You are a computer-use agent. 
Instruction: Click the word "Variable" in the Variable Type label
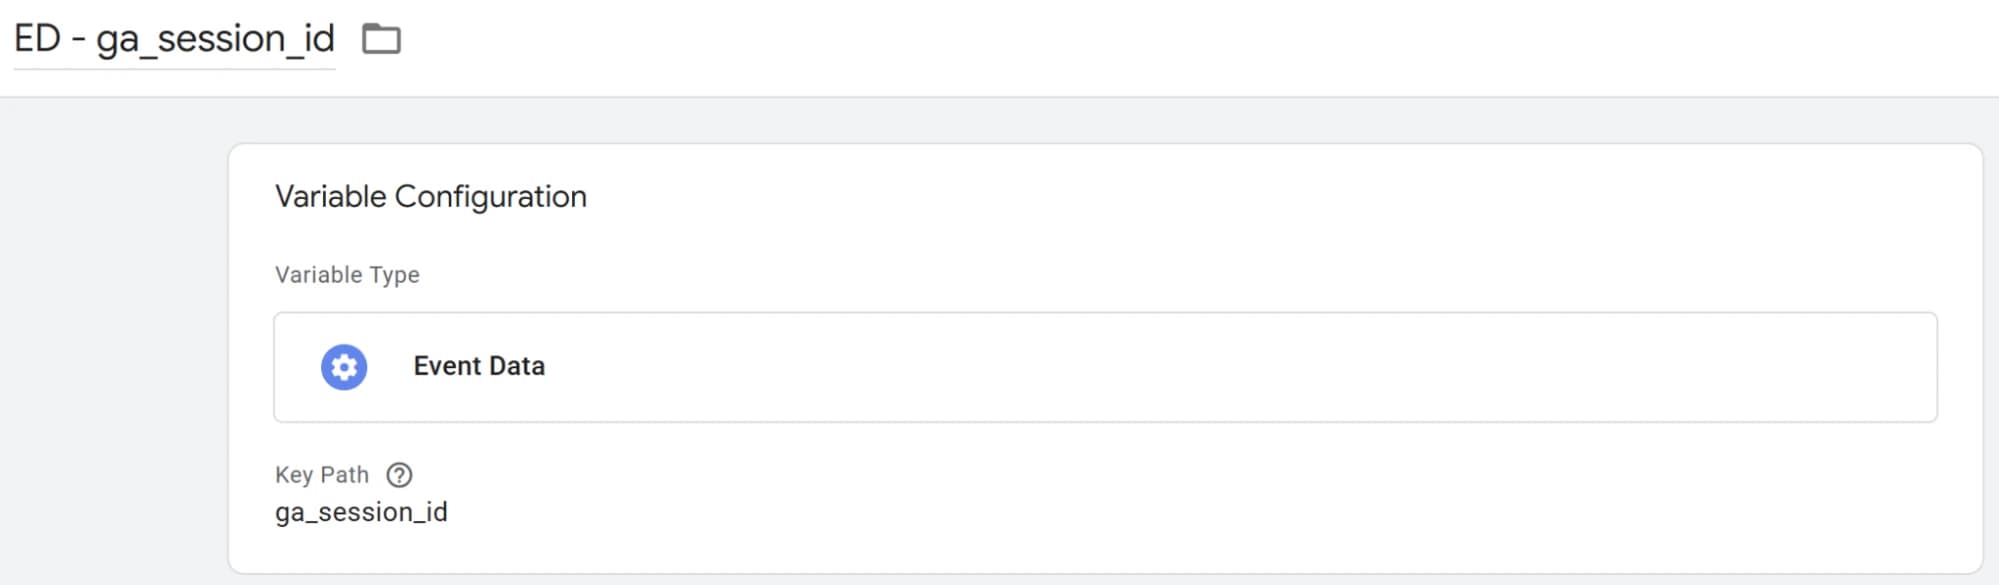click(x=319, y=275)
